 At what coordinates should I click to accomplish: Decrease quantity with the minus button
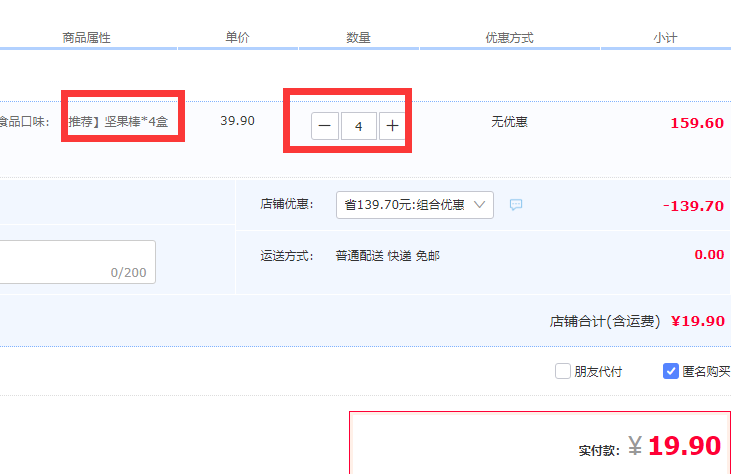click(x=324, y=126)
